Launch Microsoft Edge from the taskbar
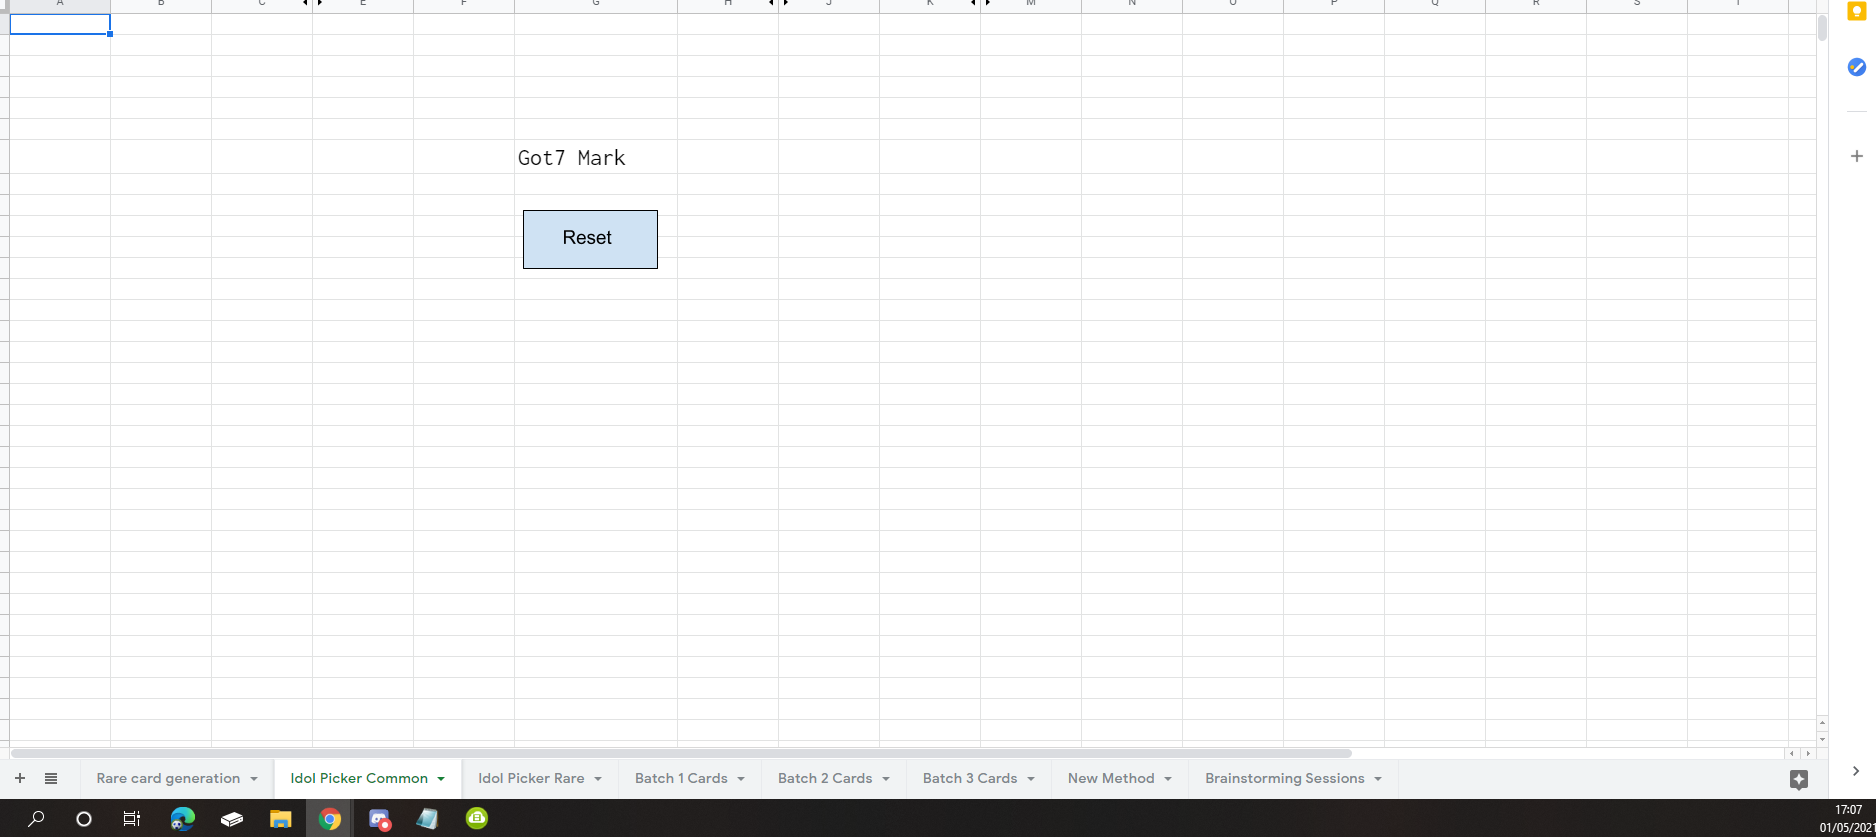The width and height of the screenshot is (1876, 837). click(x=182, y=819)
